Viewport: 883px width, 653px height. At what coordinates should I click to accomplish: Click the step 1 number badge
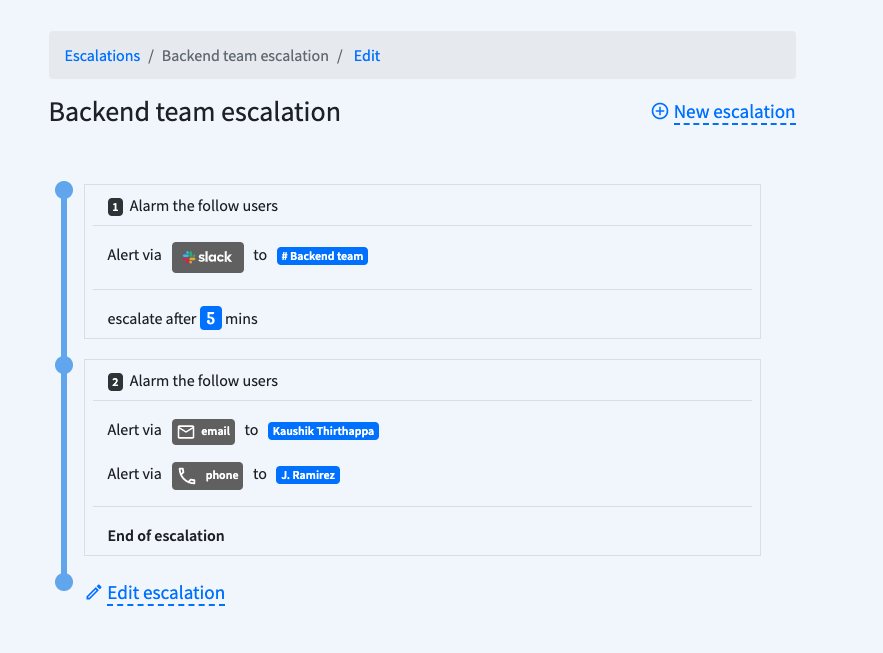click(116, 207)
